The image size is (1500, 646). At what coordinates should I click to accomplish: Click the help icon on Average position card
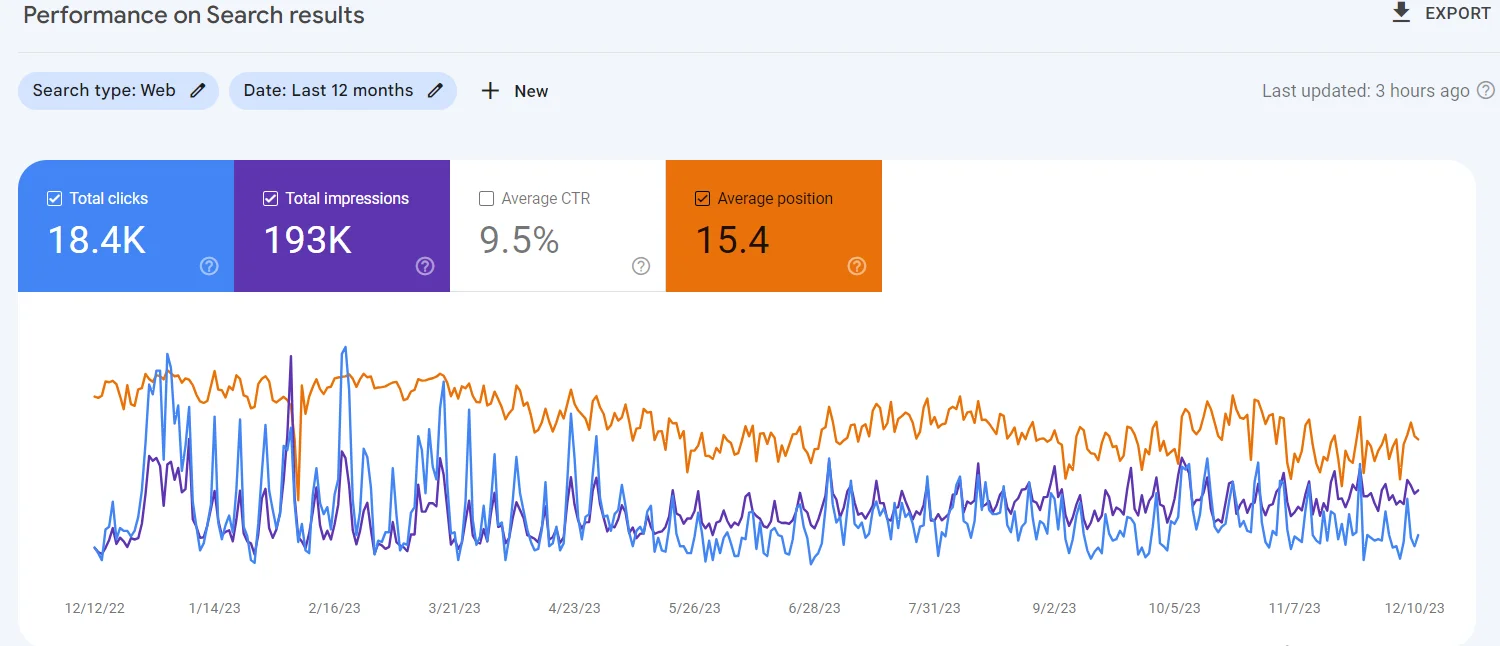tap(857, 266)
